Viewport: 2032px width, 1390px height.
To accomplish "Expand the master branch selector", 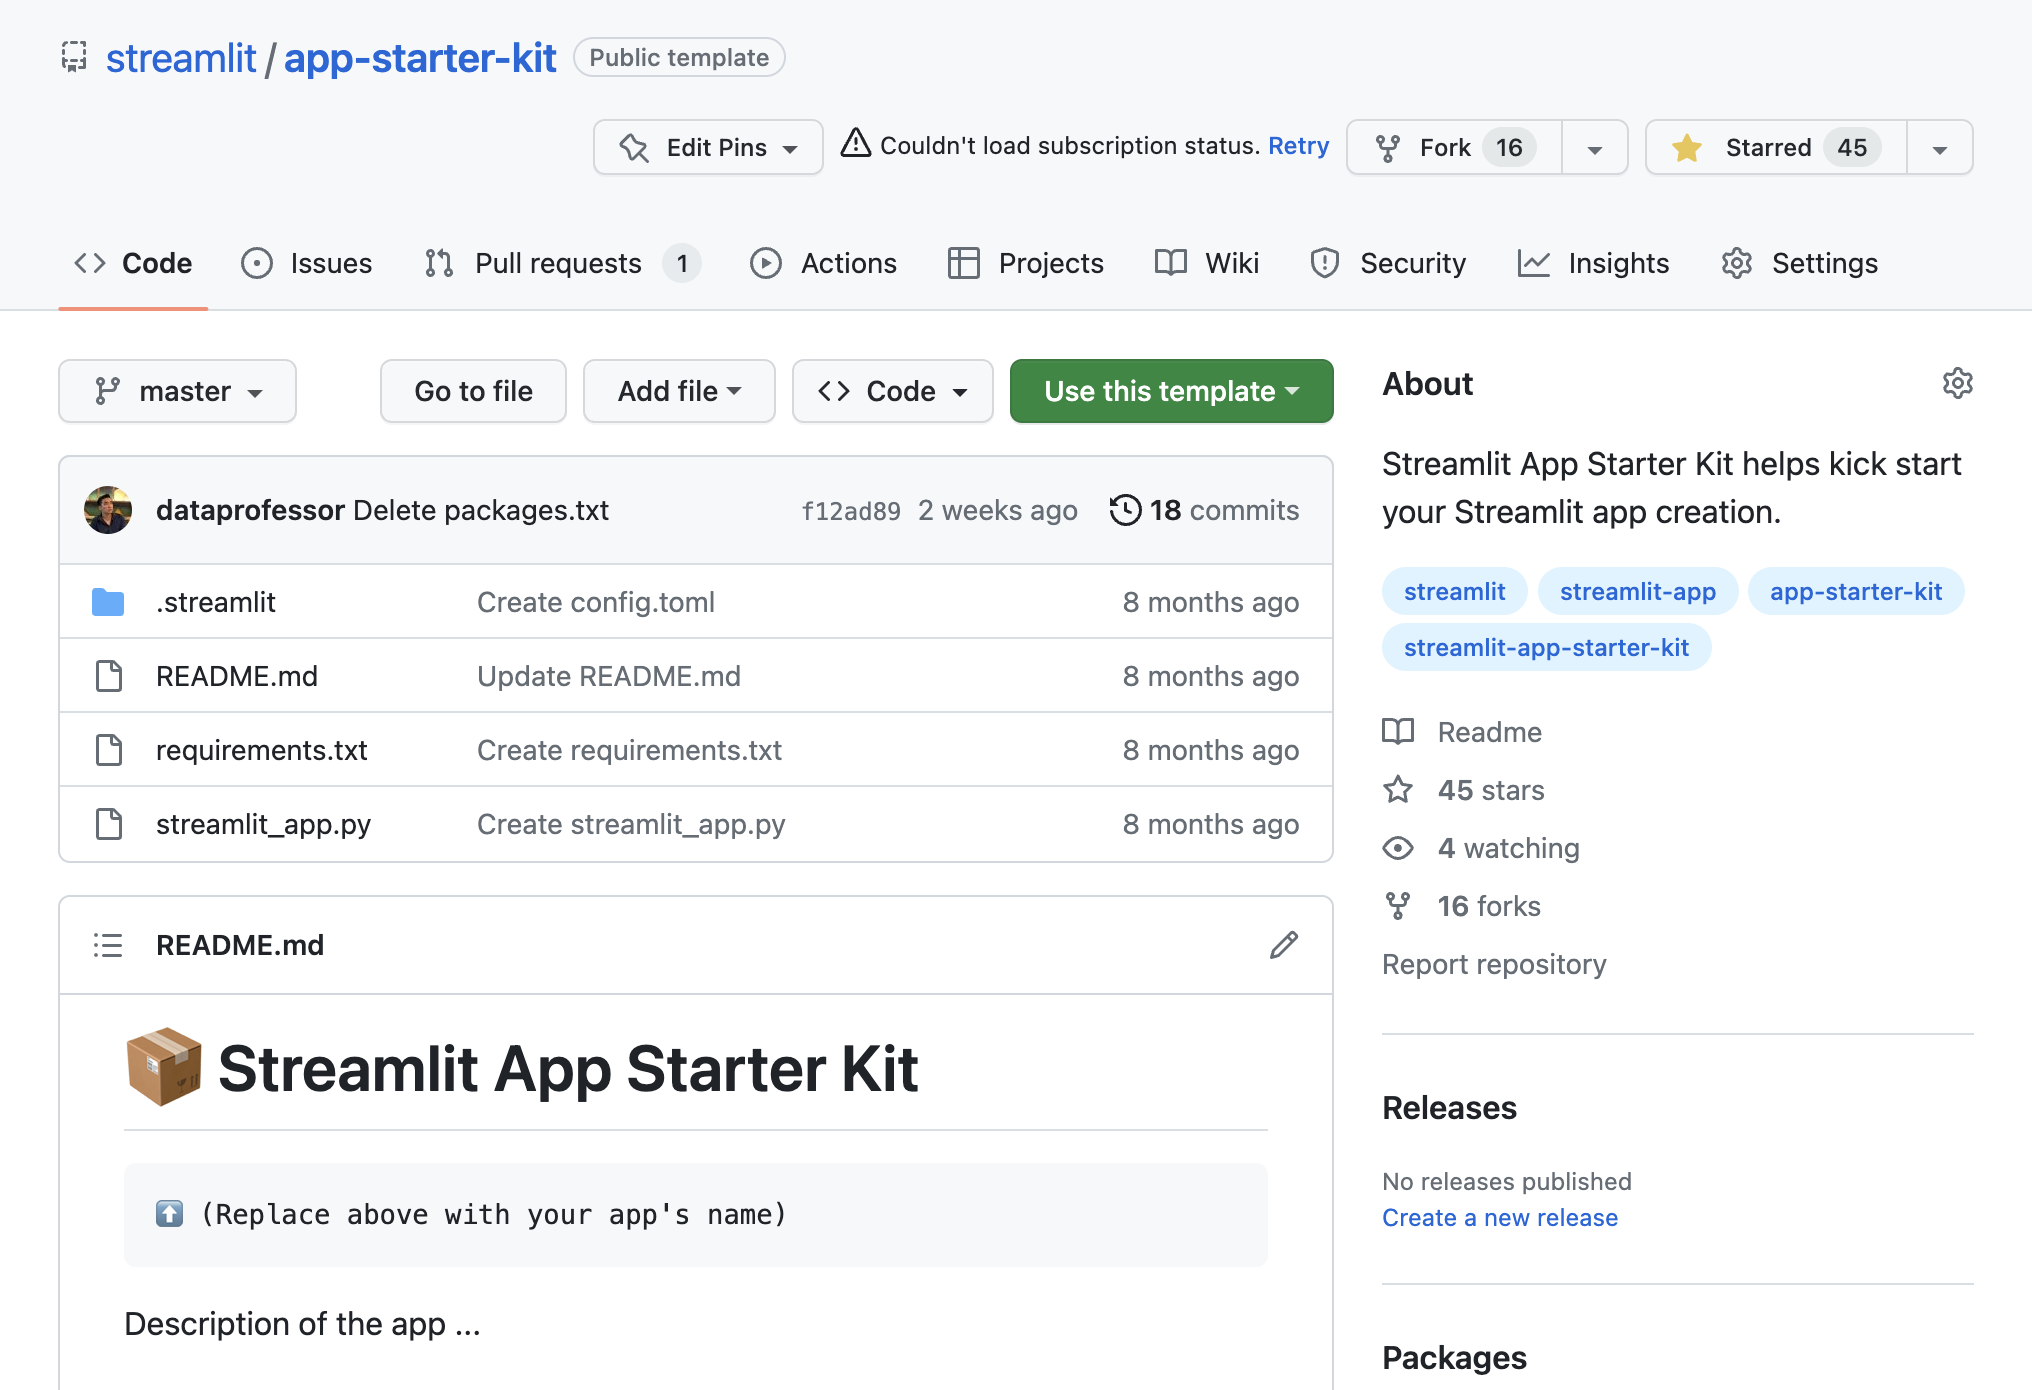I will tap(177, 391).
